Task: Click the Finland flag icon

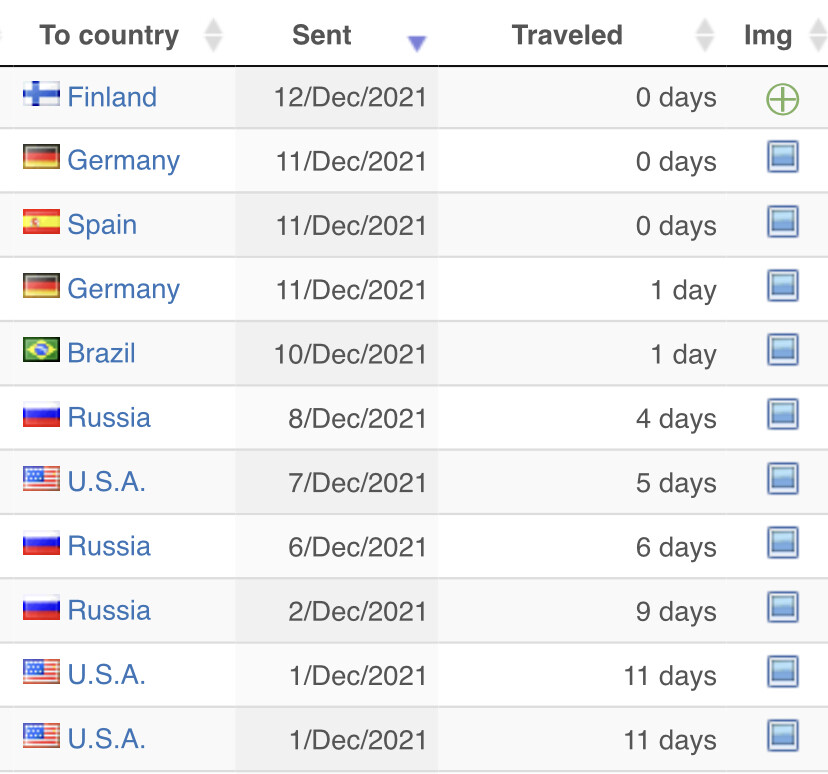Action: [x=41, y=94]
